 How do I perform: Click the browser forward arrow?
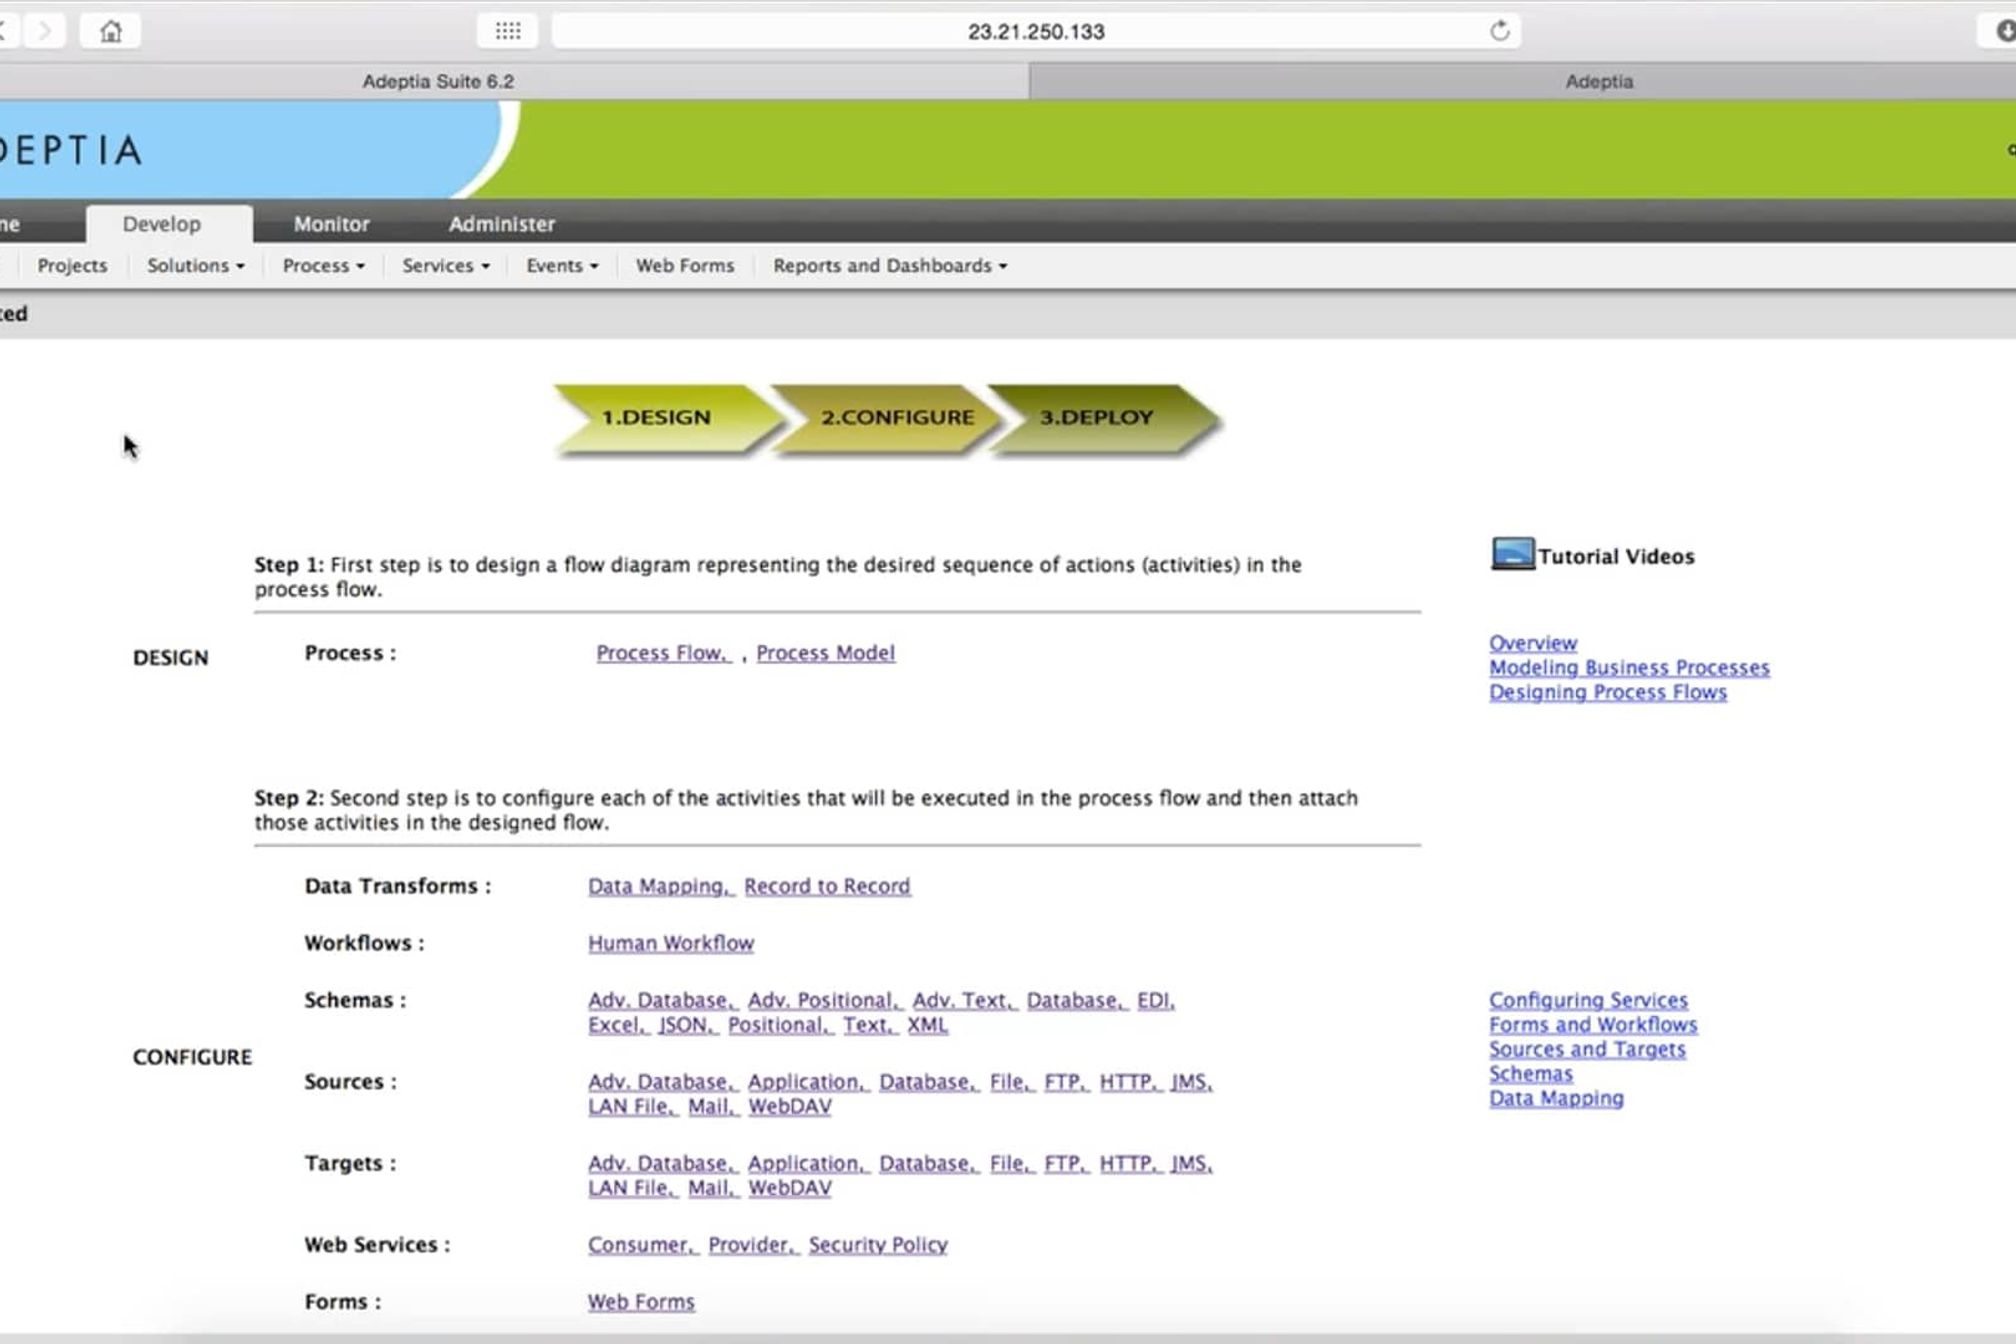click(44, 31)
